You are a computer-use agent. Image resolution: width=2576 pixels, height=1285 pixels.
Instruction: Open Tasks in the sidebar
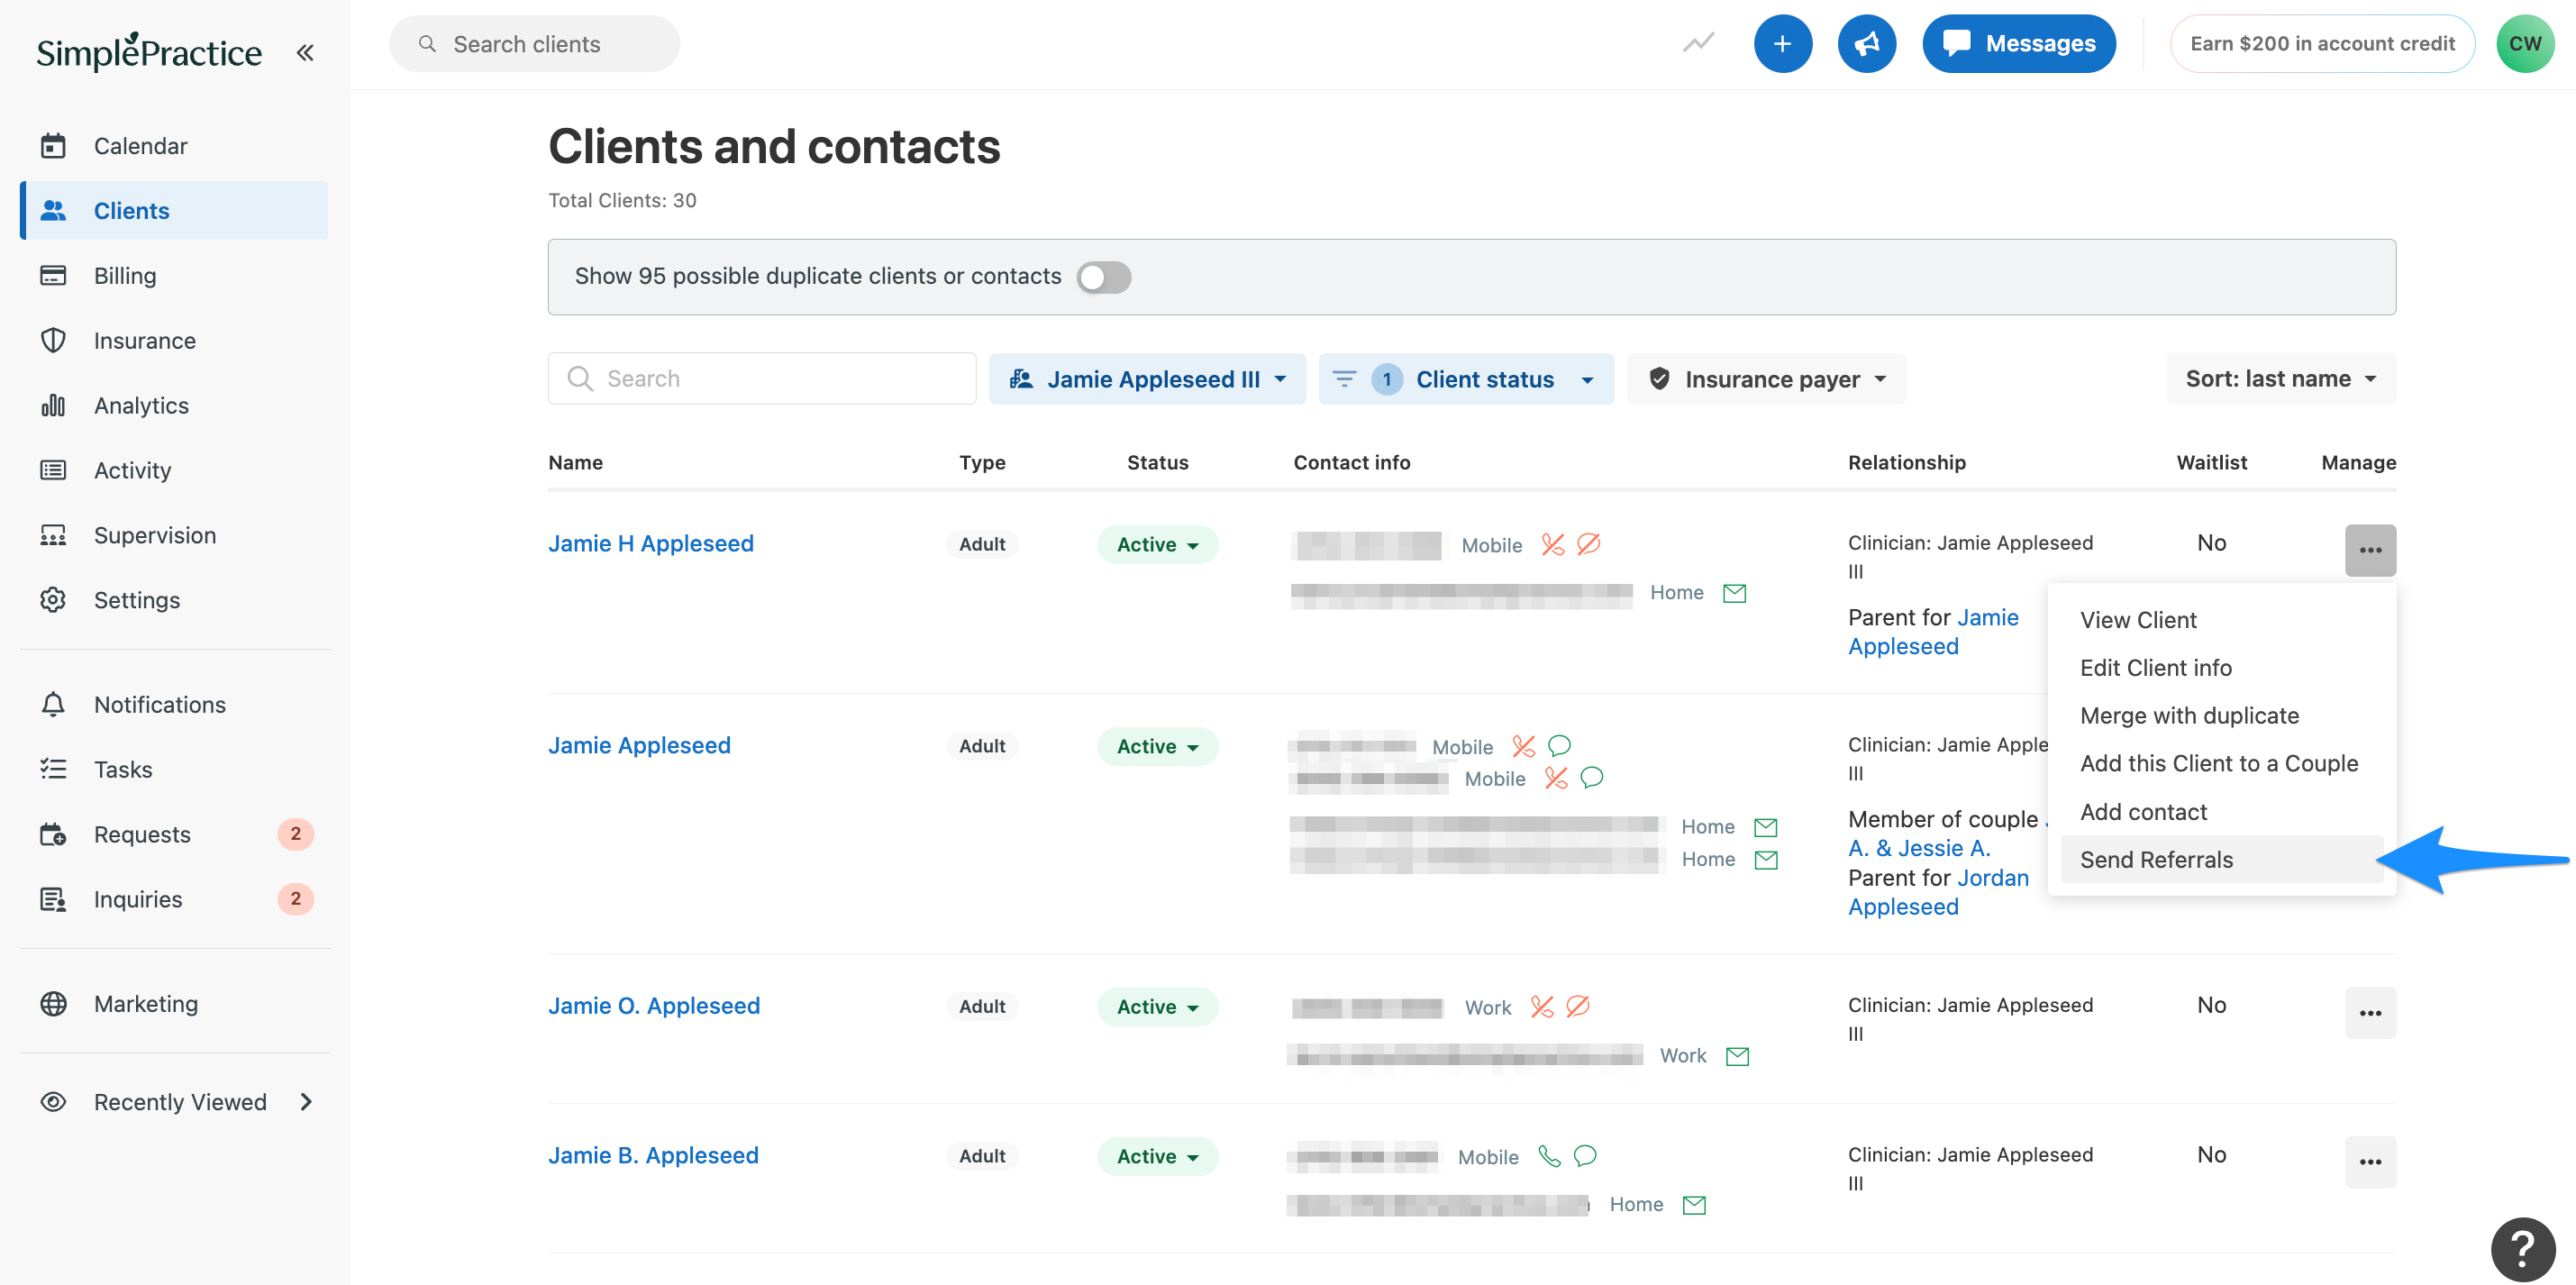pos(175,770)
